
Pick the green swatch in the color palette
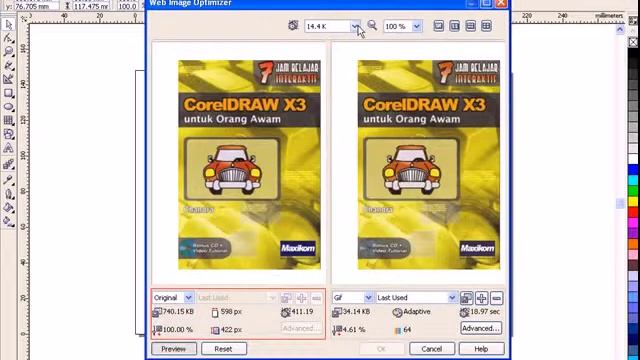(633, 190)
